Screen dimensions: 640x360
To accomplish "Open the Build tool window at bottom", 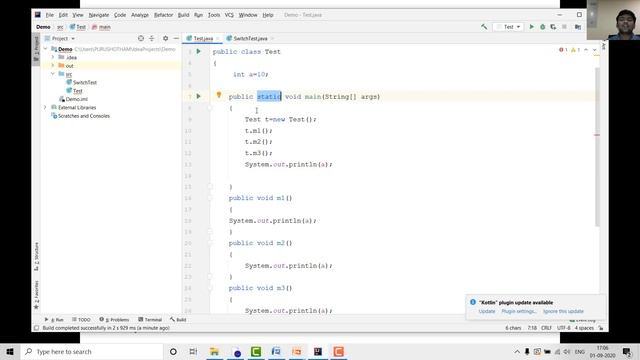I will pos(178,320).
